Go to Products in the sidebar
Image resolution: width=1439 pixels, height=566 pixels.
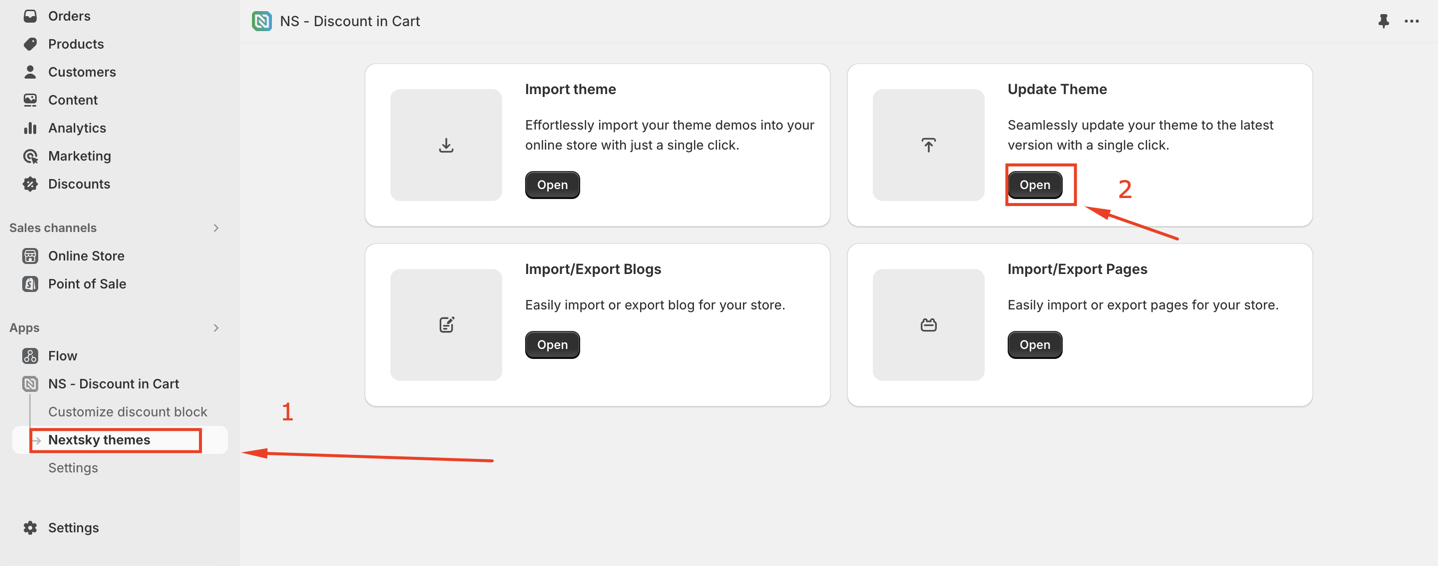click(75, 44)
